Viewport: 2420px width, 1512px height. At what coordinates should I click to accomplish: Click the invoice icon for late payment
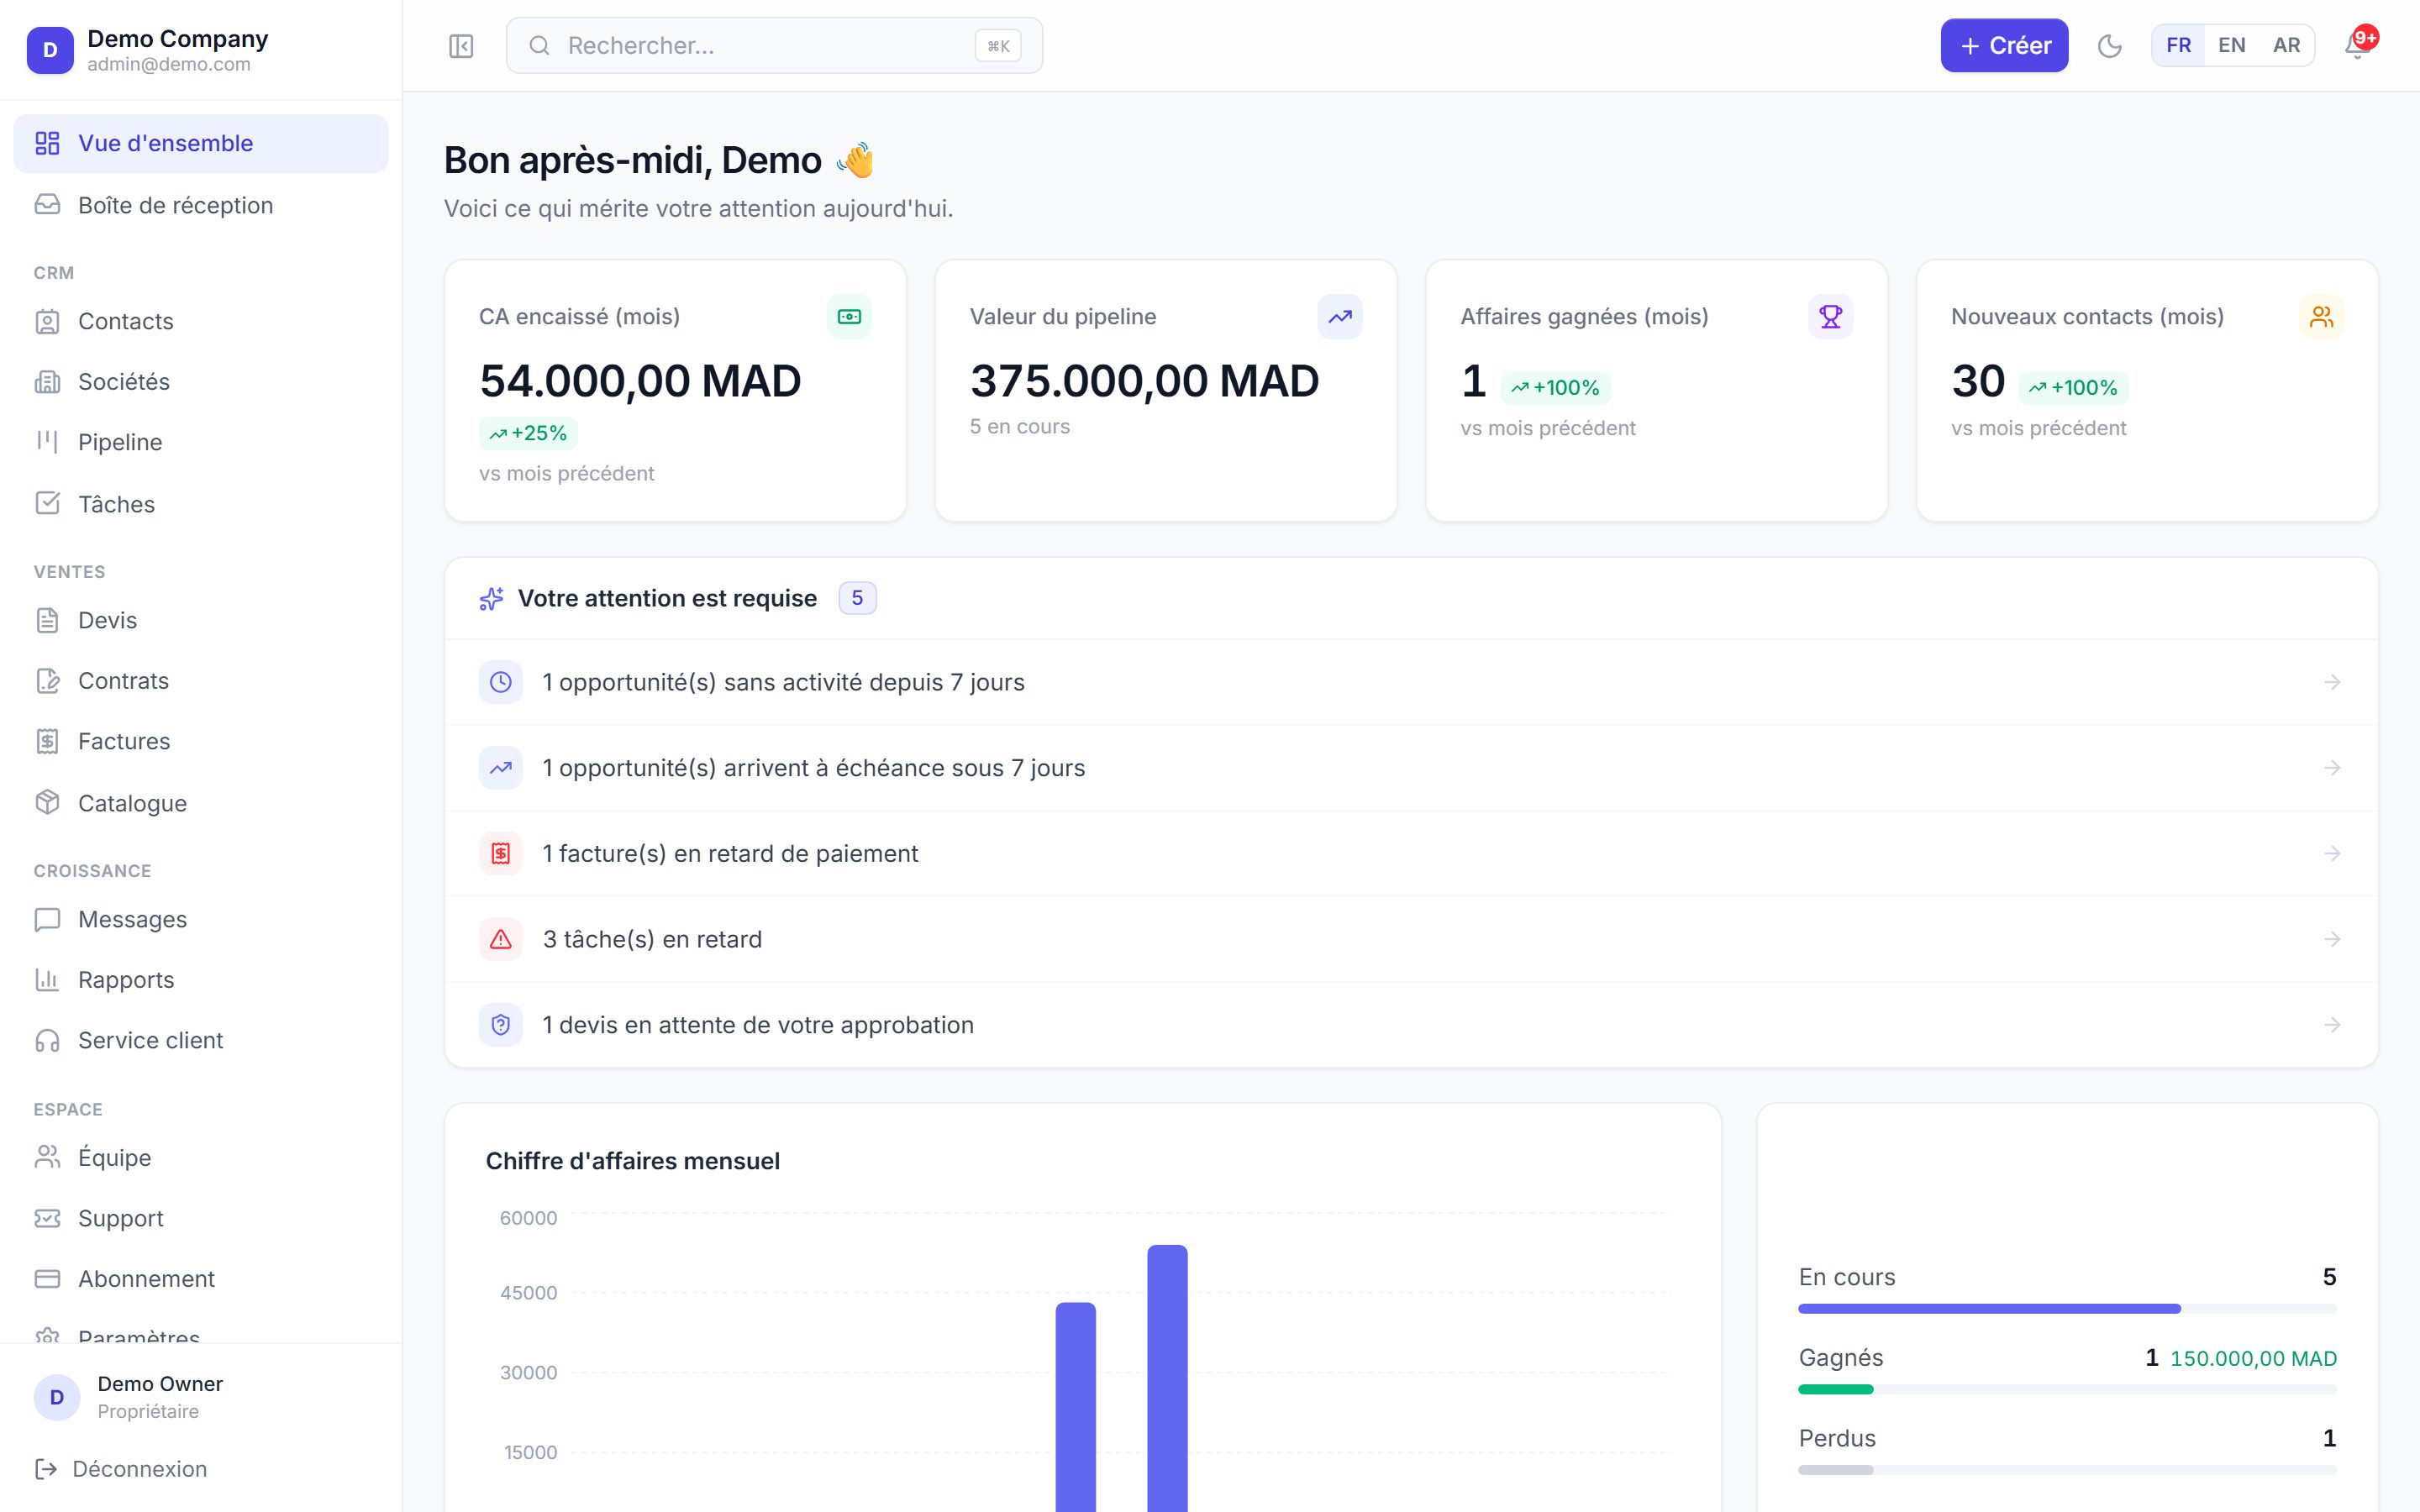point(501,854)
